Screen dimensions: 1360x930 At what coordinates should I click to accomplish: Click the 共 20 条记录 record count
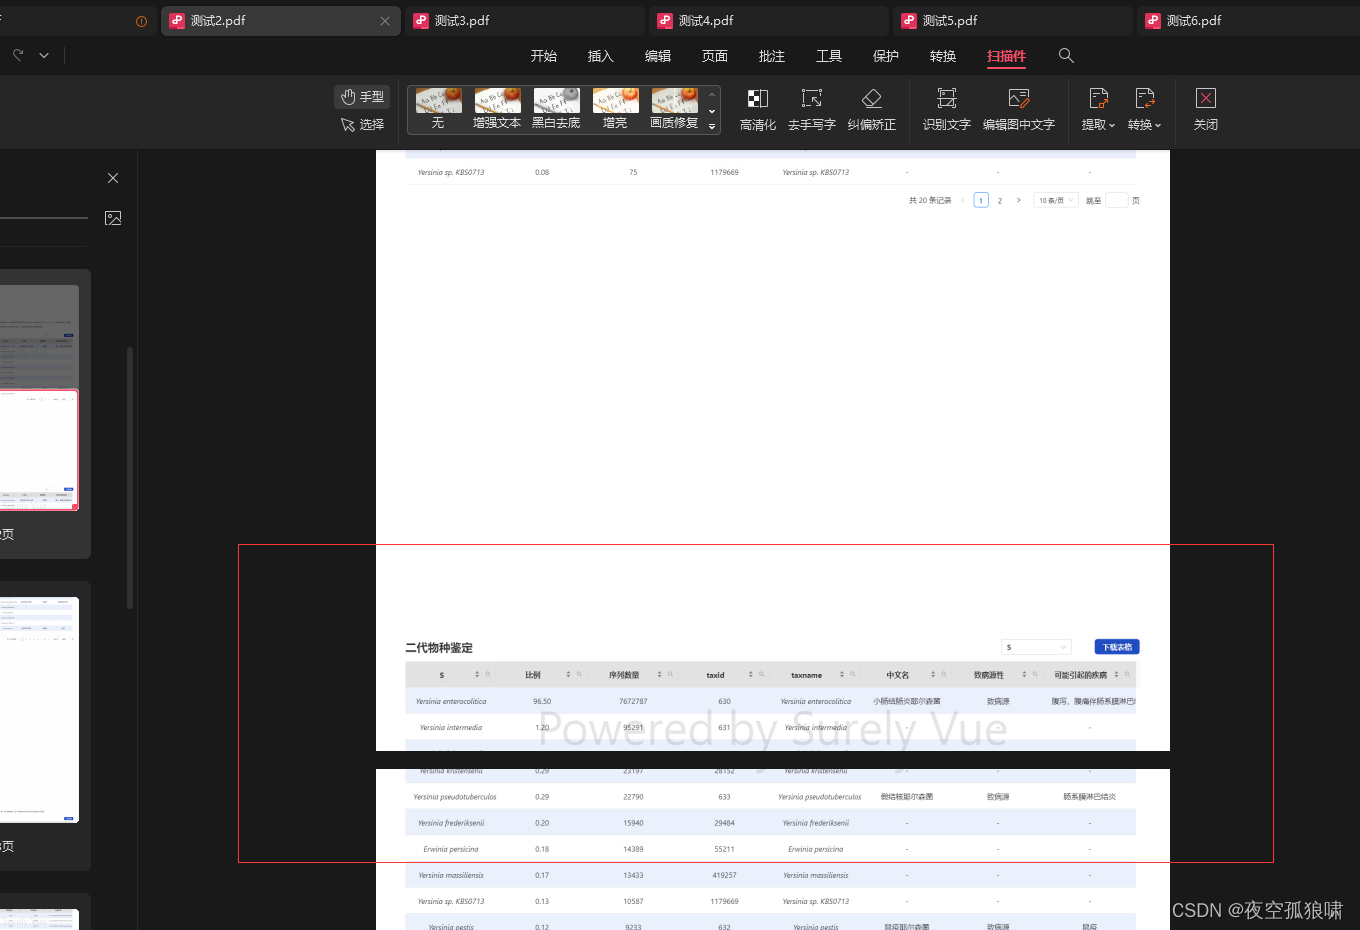pyautogui.click(x=930, y=200)
